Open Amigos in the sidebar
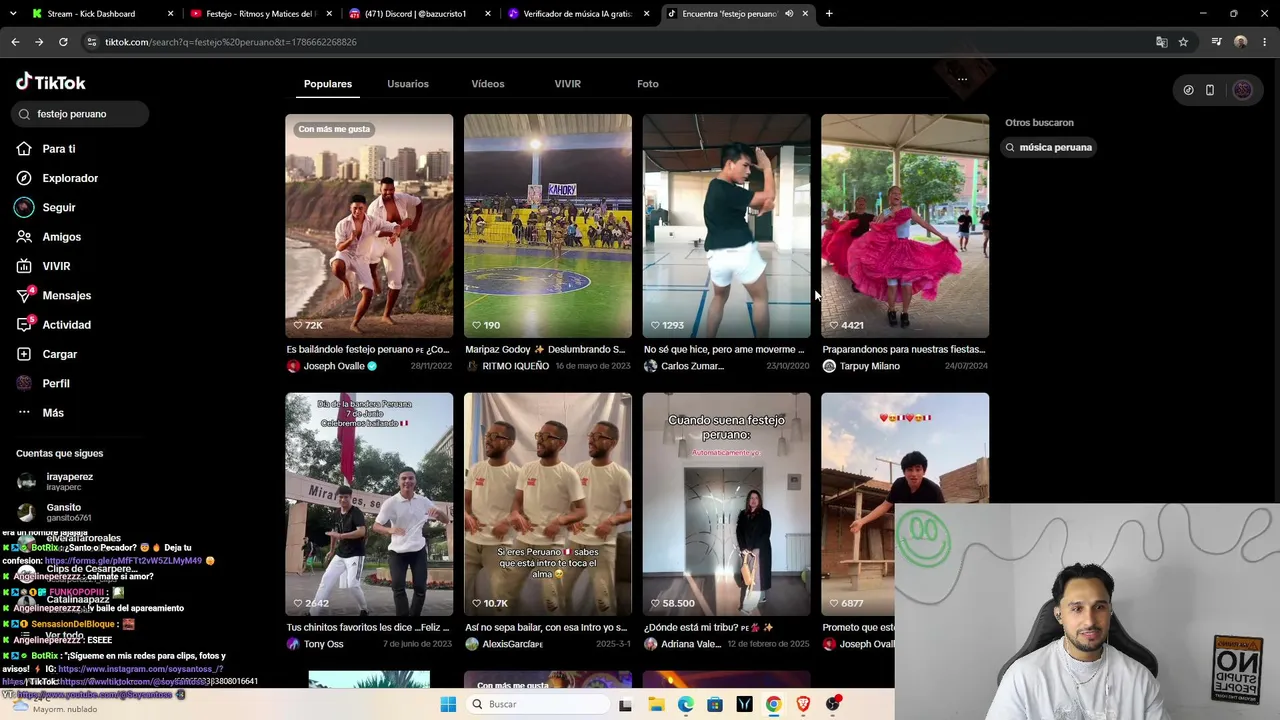Image resolution: width=1280 pixels, height=720 pixels. [x=61, y=237]
